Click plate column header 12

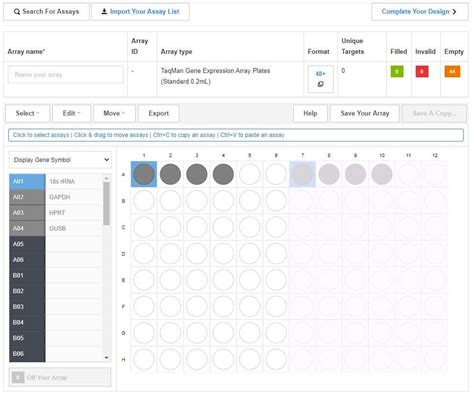point(435,155)
